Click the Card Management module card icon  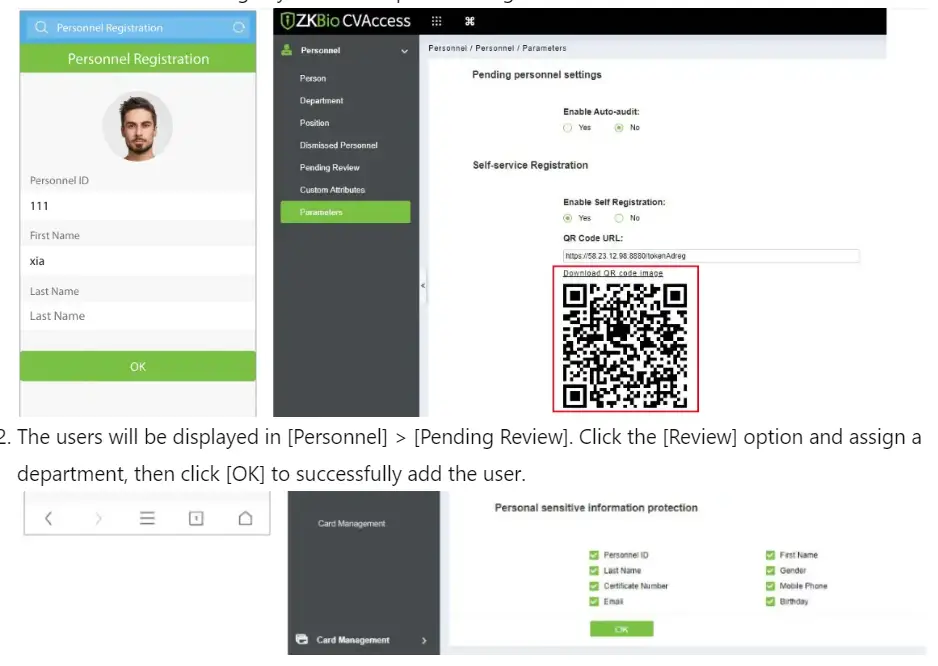302,639
